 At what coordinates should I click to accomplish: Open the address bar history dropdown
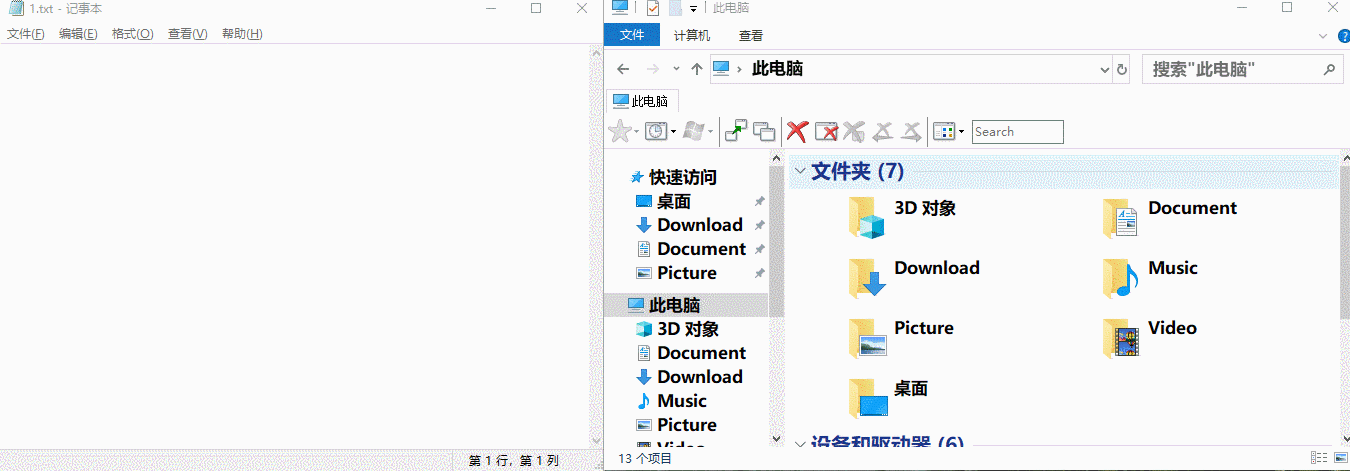[x=1105, y=69]
